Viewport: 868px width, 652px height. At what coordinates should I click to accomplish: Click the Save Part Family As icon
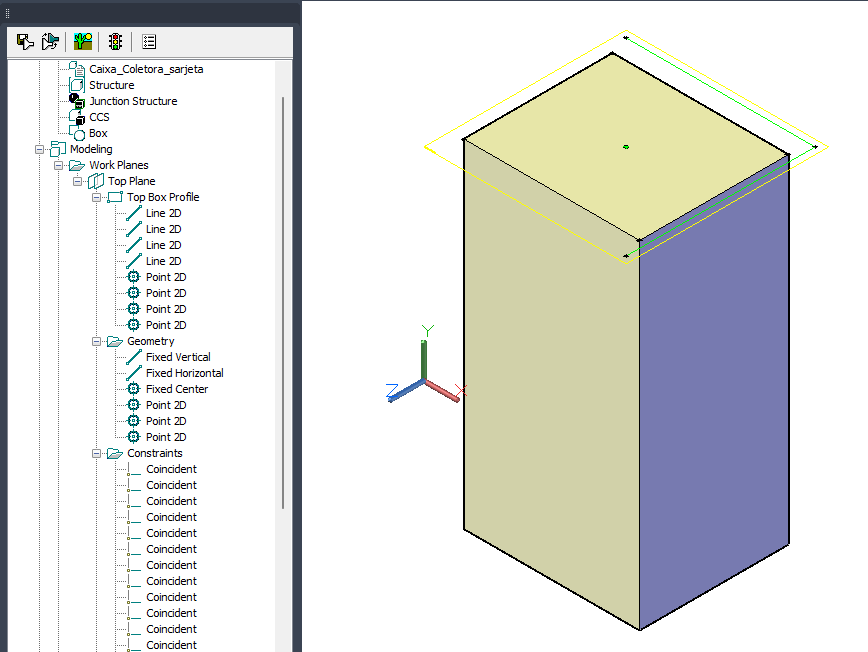click(50, 42)
